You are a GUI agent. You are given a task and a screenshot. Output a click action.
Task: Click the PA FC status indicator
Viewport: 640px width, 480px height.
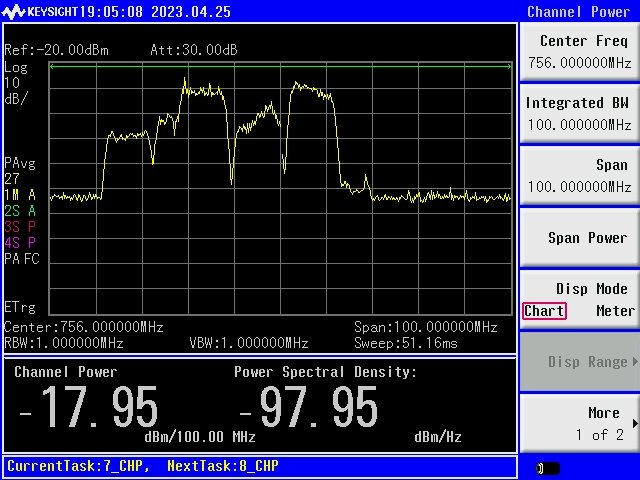[21, 259]
